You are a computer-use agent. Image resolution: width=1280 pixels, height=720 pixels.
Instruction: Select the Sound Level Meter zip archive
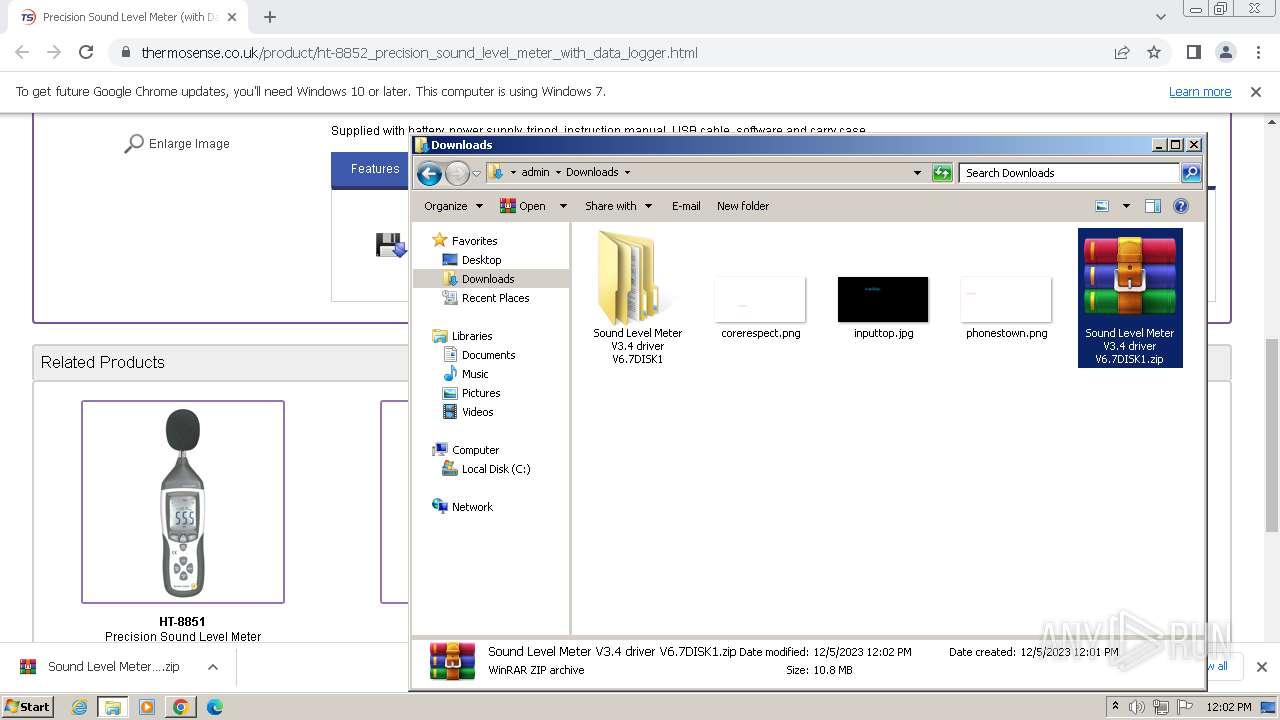click(1130, 297)
